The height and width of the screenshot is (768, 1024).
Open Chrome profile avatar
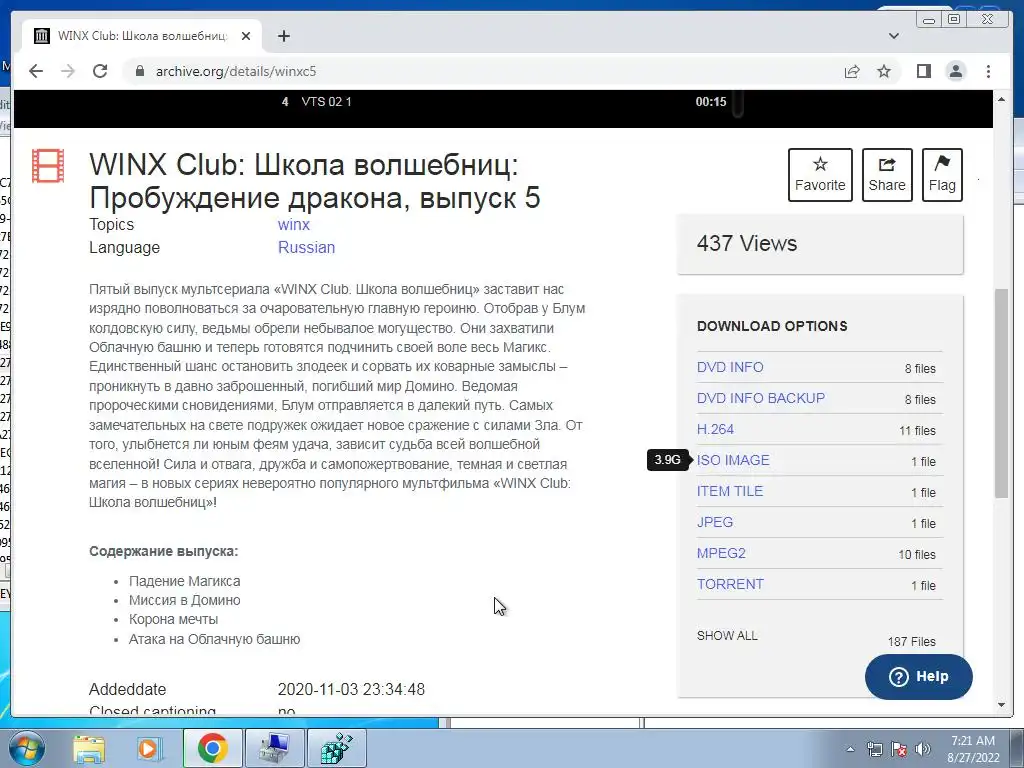click(955, 71)
